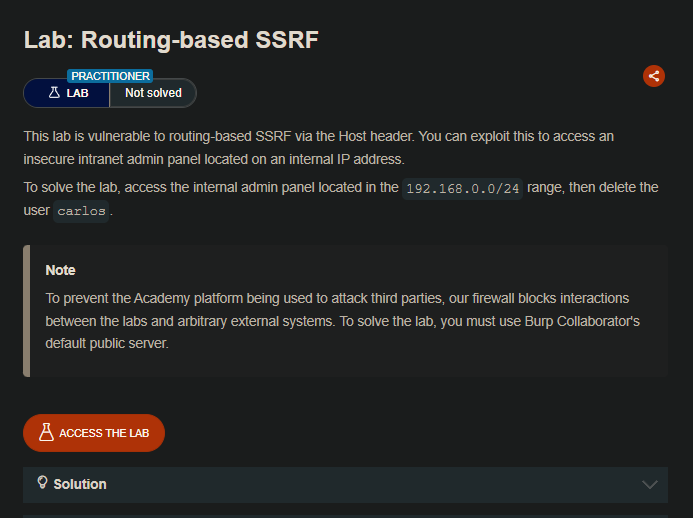
Task: Click the PRACTITIONER difficulty badge
Action: (x=110, y=76)
